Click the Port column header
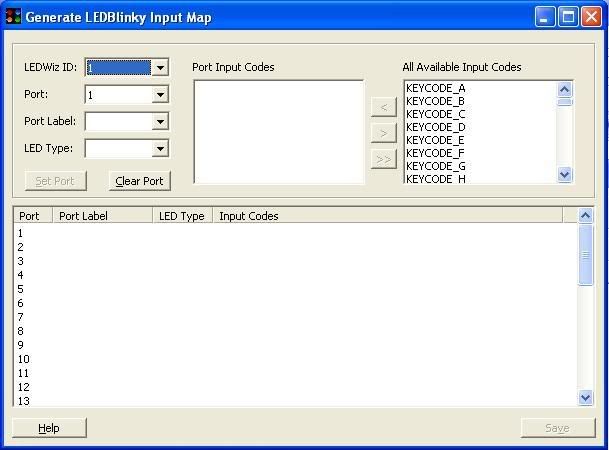609x450 pixels. pos(33,216)
